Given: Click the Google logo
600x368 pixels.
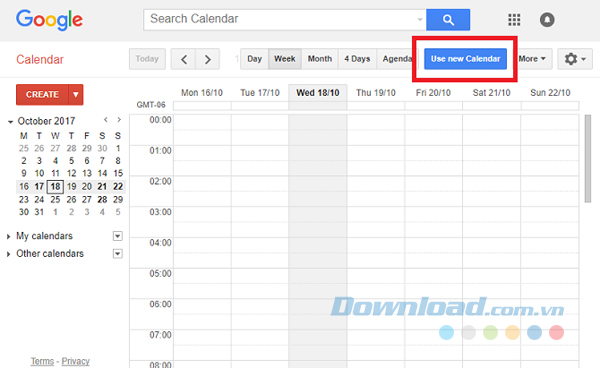Looking at the screenshot, I should point(49,20).
